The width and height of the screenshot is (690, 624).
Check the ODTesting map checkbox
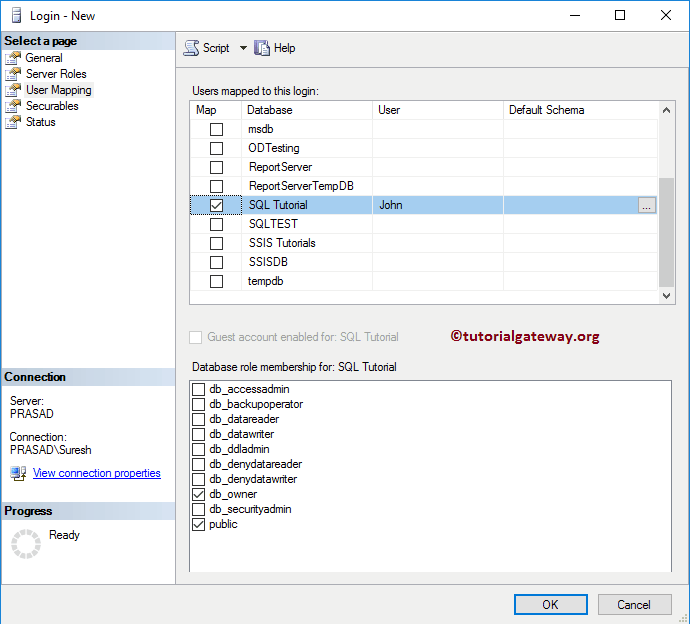216,148
